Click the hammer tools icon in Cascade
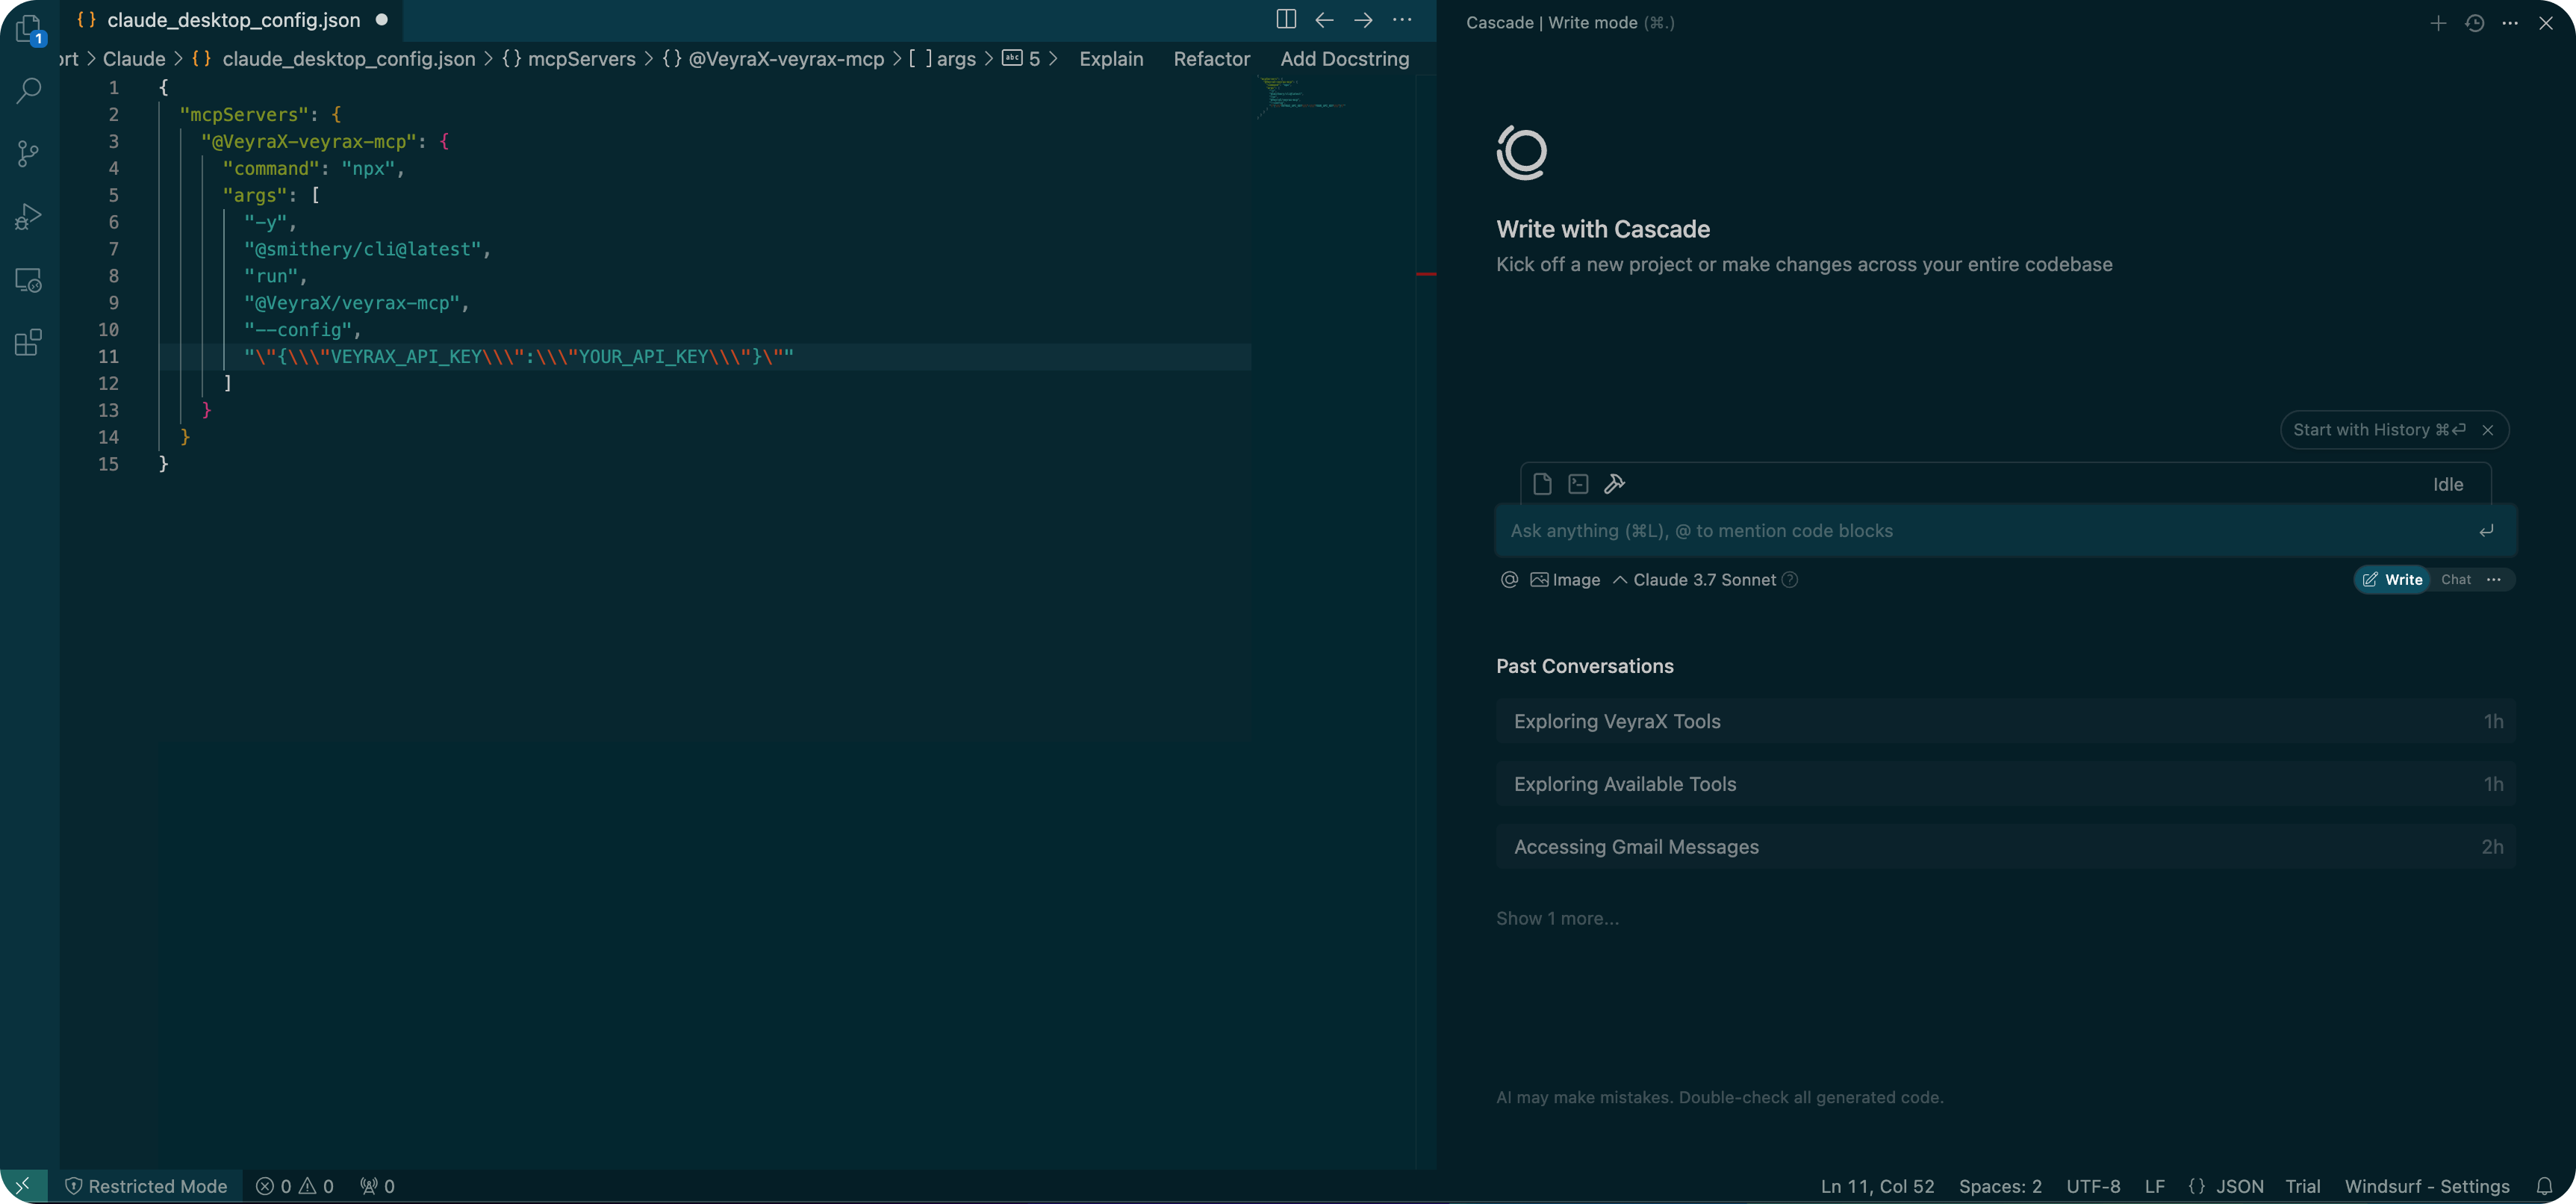 (1614, 484)
